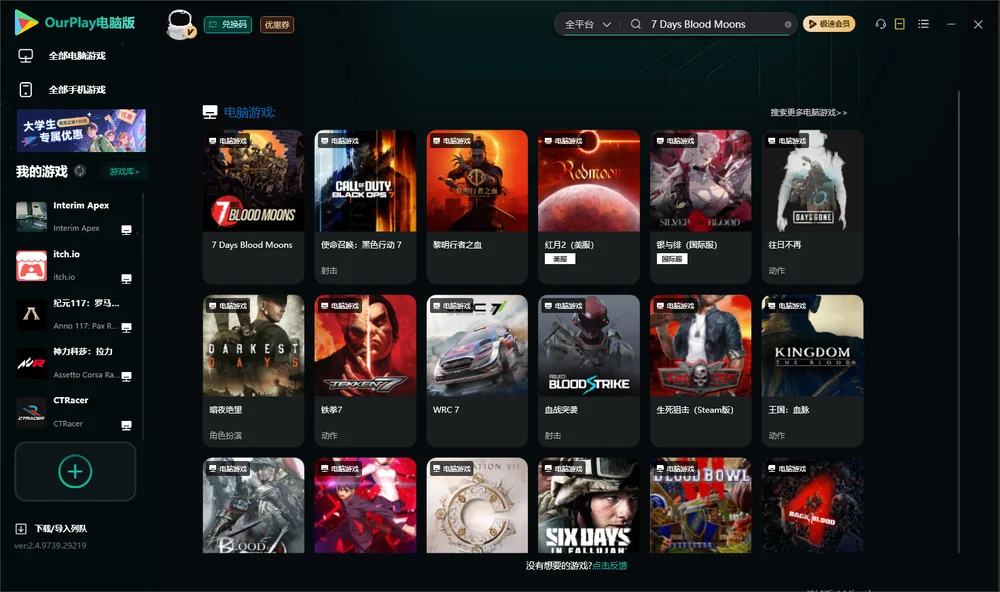Image resolution: width=1000 pixels, height=592 pixels.
Task: Open Call of Duty Black Ops 7 card
Action: tap(365, 207)
